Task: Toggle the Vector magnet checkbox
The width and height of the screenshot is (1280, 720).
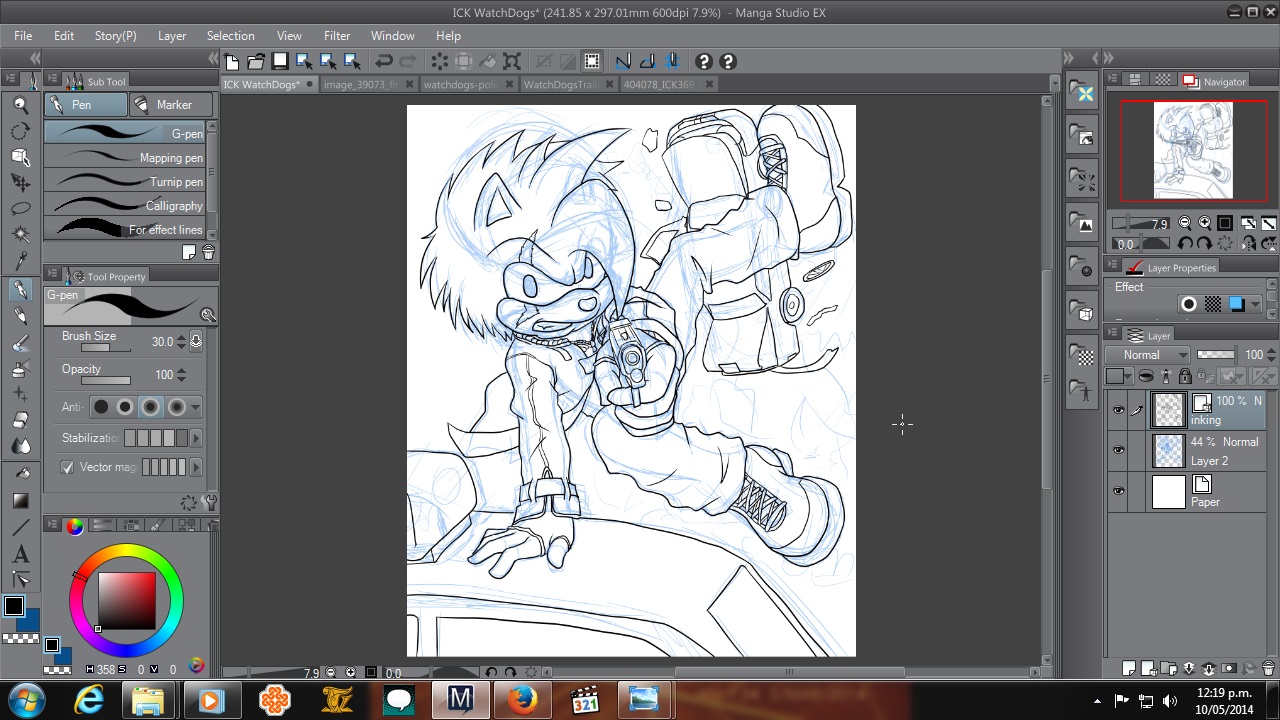Action: click(x=67, y=467)
